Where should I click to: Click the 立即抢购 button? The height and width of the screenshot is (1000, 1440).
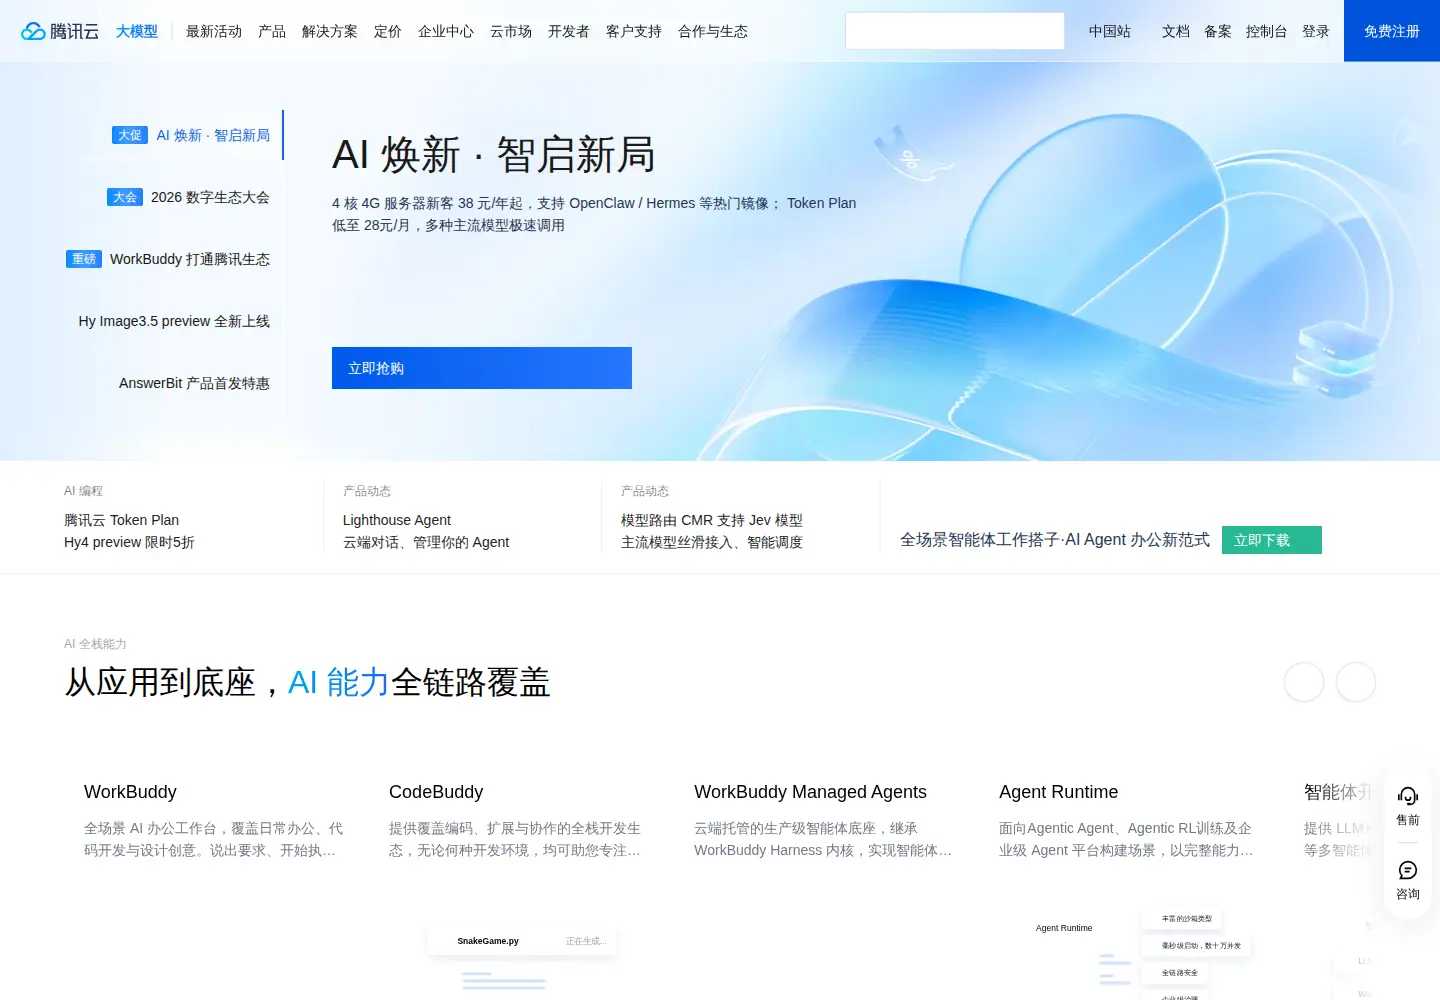[x=482, y=368]
